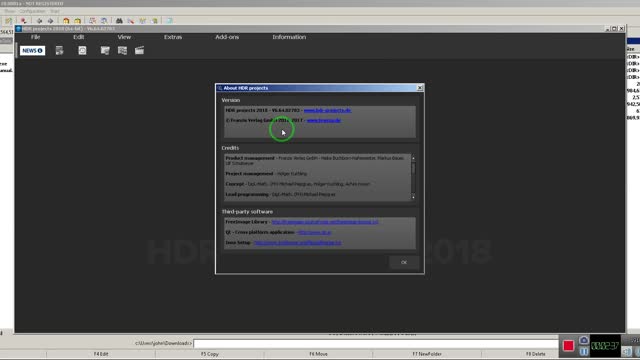The width and height of the screenshot is (640, 360).
Task: Click the left arrow icon in background toolbar
Action: [x=39, y=20]
